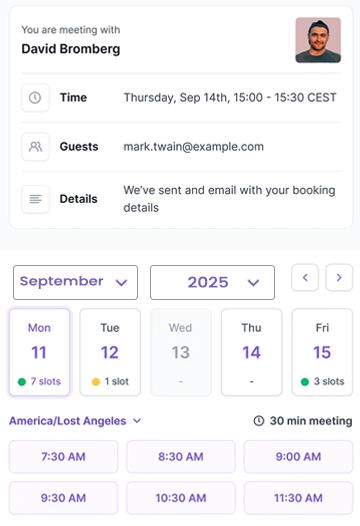Select Mon 11 with 7 slots
The image size is (360, 526).
(x=40, y=352)
